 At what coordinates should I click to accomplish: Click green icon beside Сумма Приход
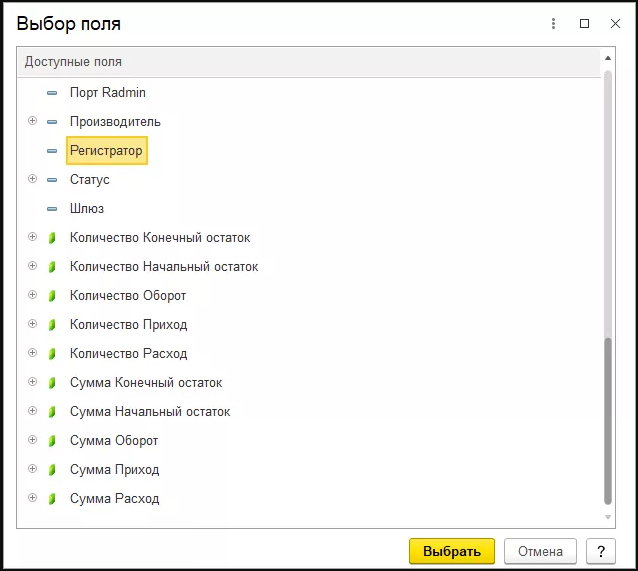52,470
